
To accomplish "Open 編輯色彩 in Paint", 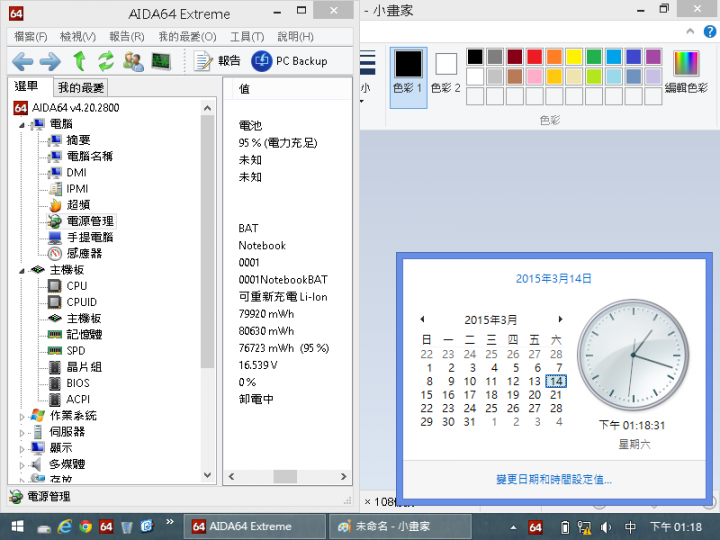I will click(x=686, y=73).
